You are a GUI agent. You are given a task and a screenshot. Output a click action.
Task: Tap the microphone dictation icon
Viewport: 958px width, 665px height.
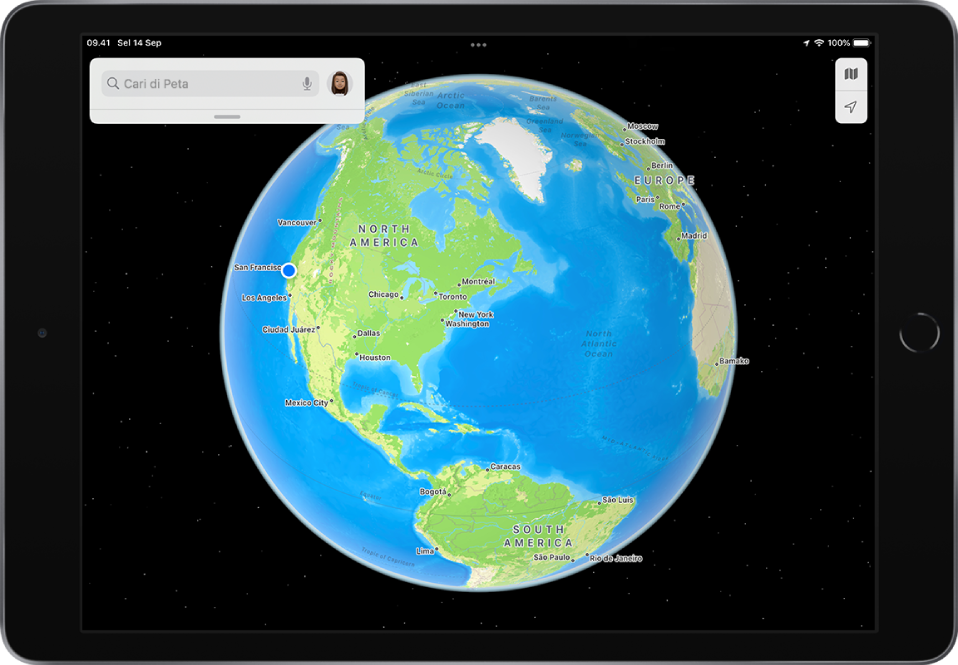[x=307, y=84]
